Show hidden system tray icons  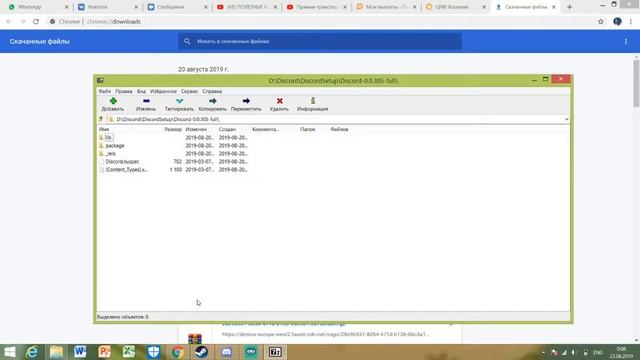click(x=543, y=352)
